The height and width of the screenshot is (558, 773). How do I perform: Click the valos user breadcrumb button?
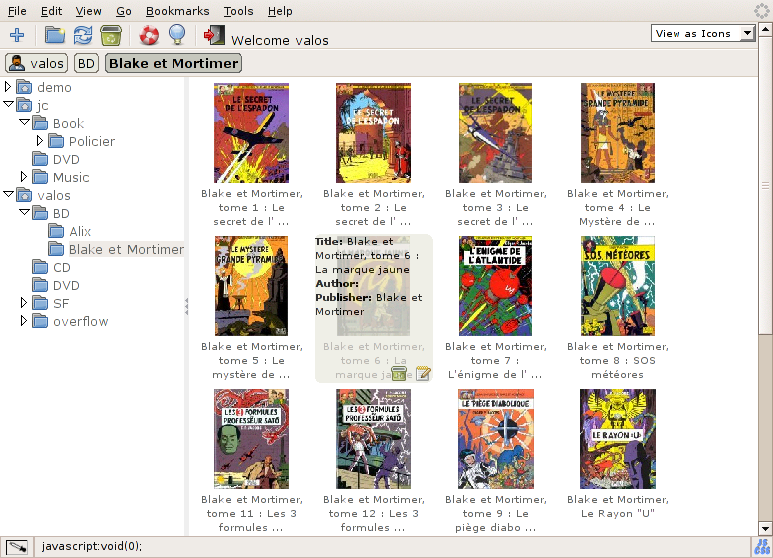click(x=36, y=63)
